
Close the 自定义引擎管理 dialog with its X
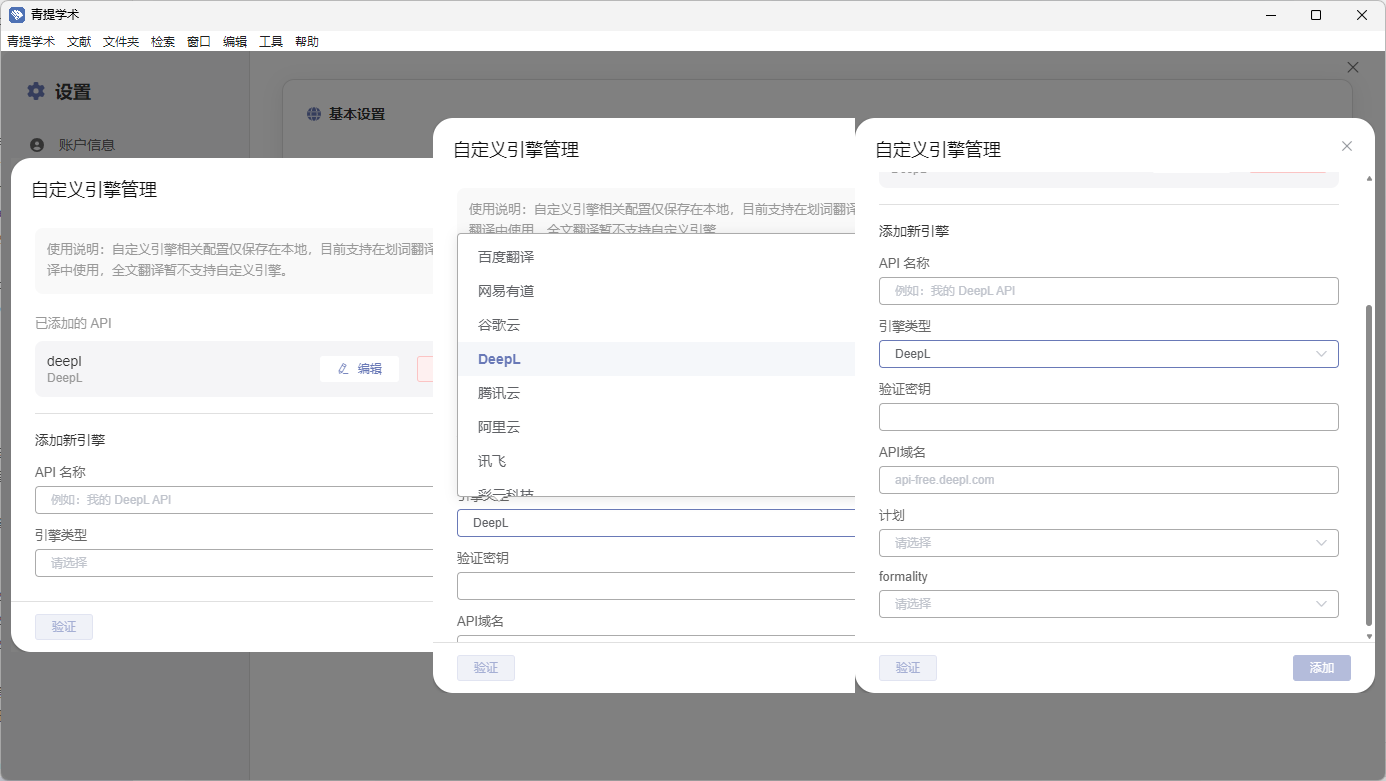coord(1346,146)
